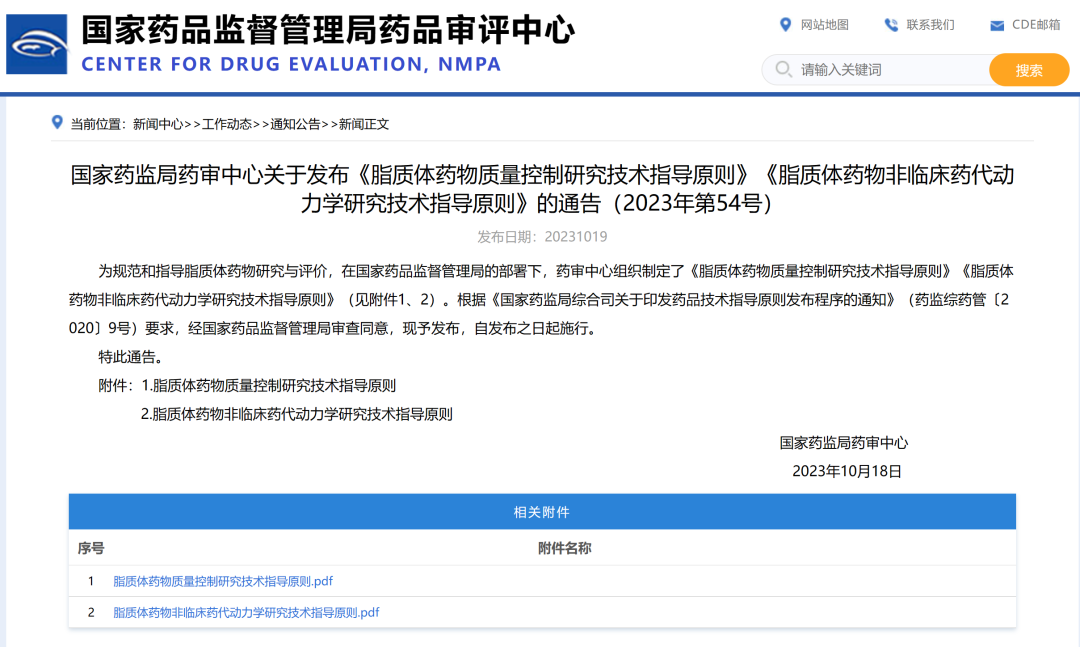This screenshot has height=647, width=1080.
Task: Click the magnifier icon in search box
Action: click(x=783, y=70)
